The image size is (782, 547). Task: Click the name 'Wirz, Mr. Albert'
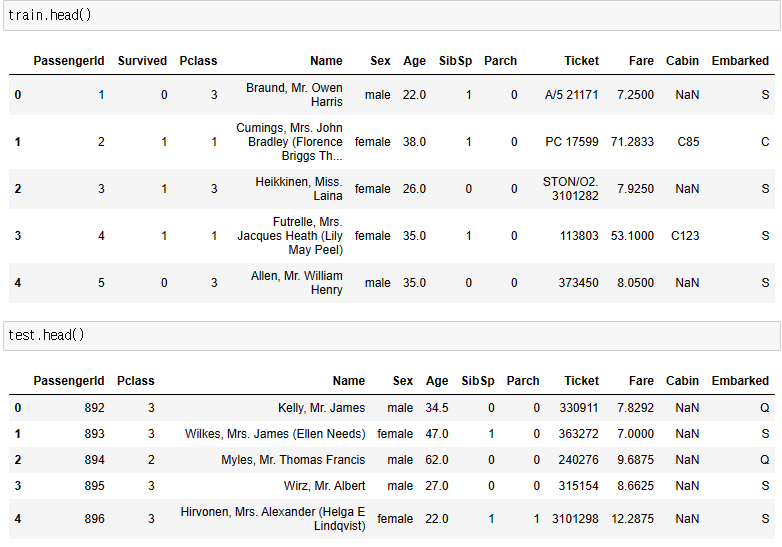coord(325,486)
